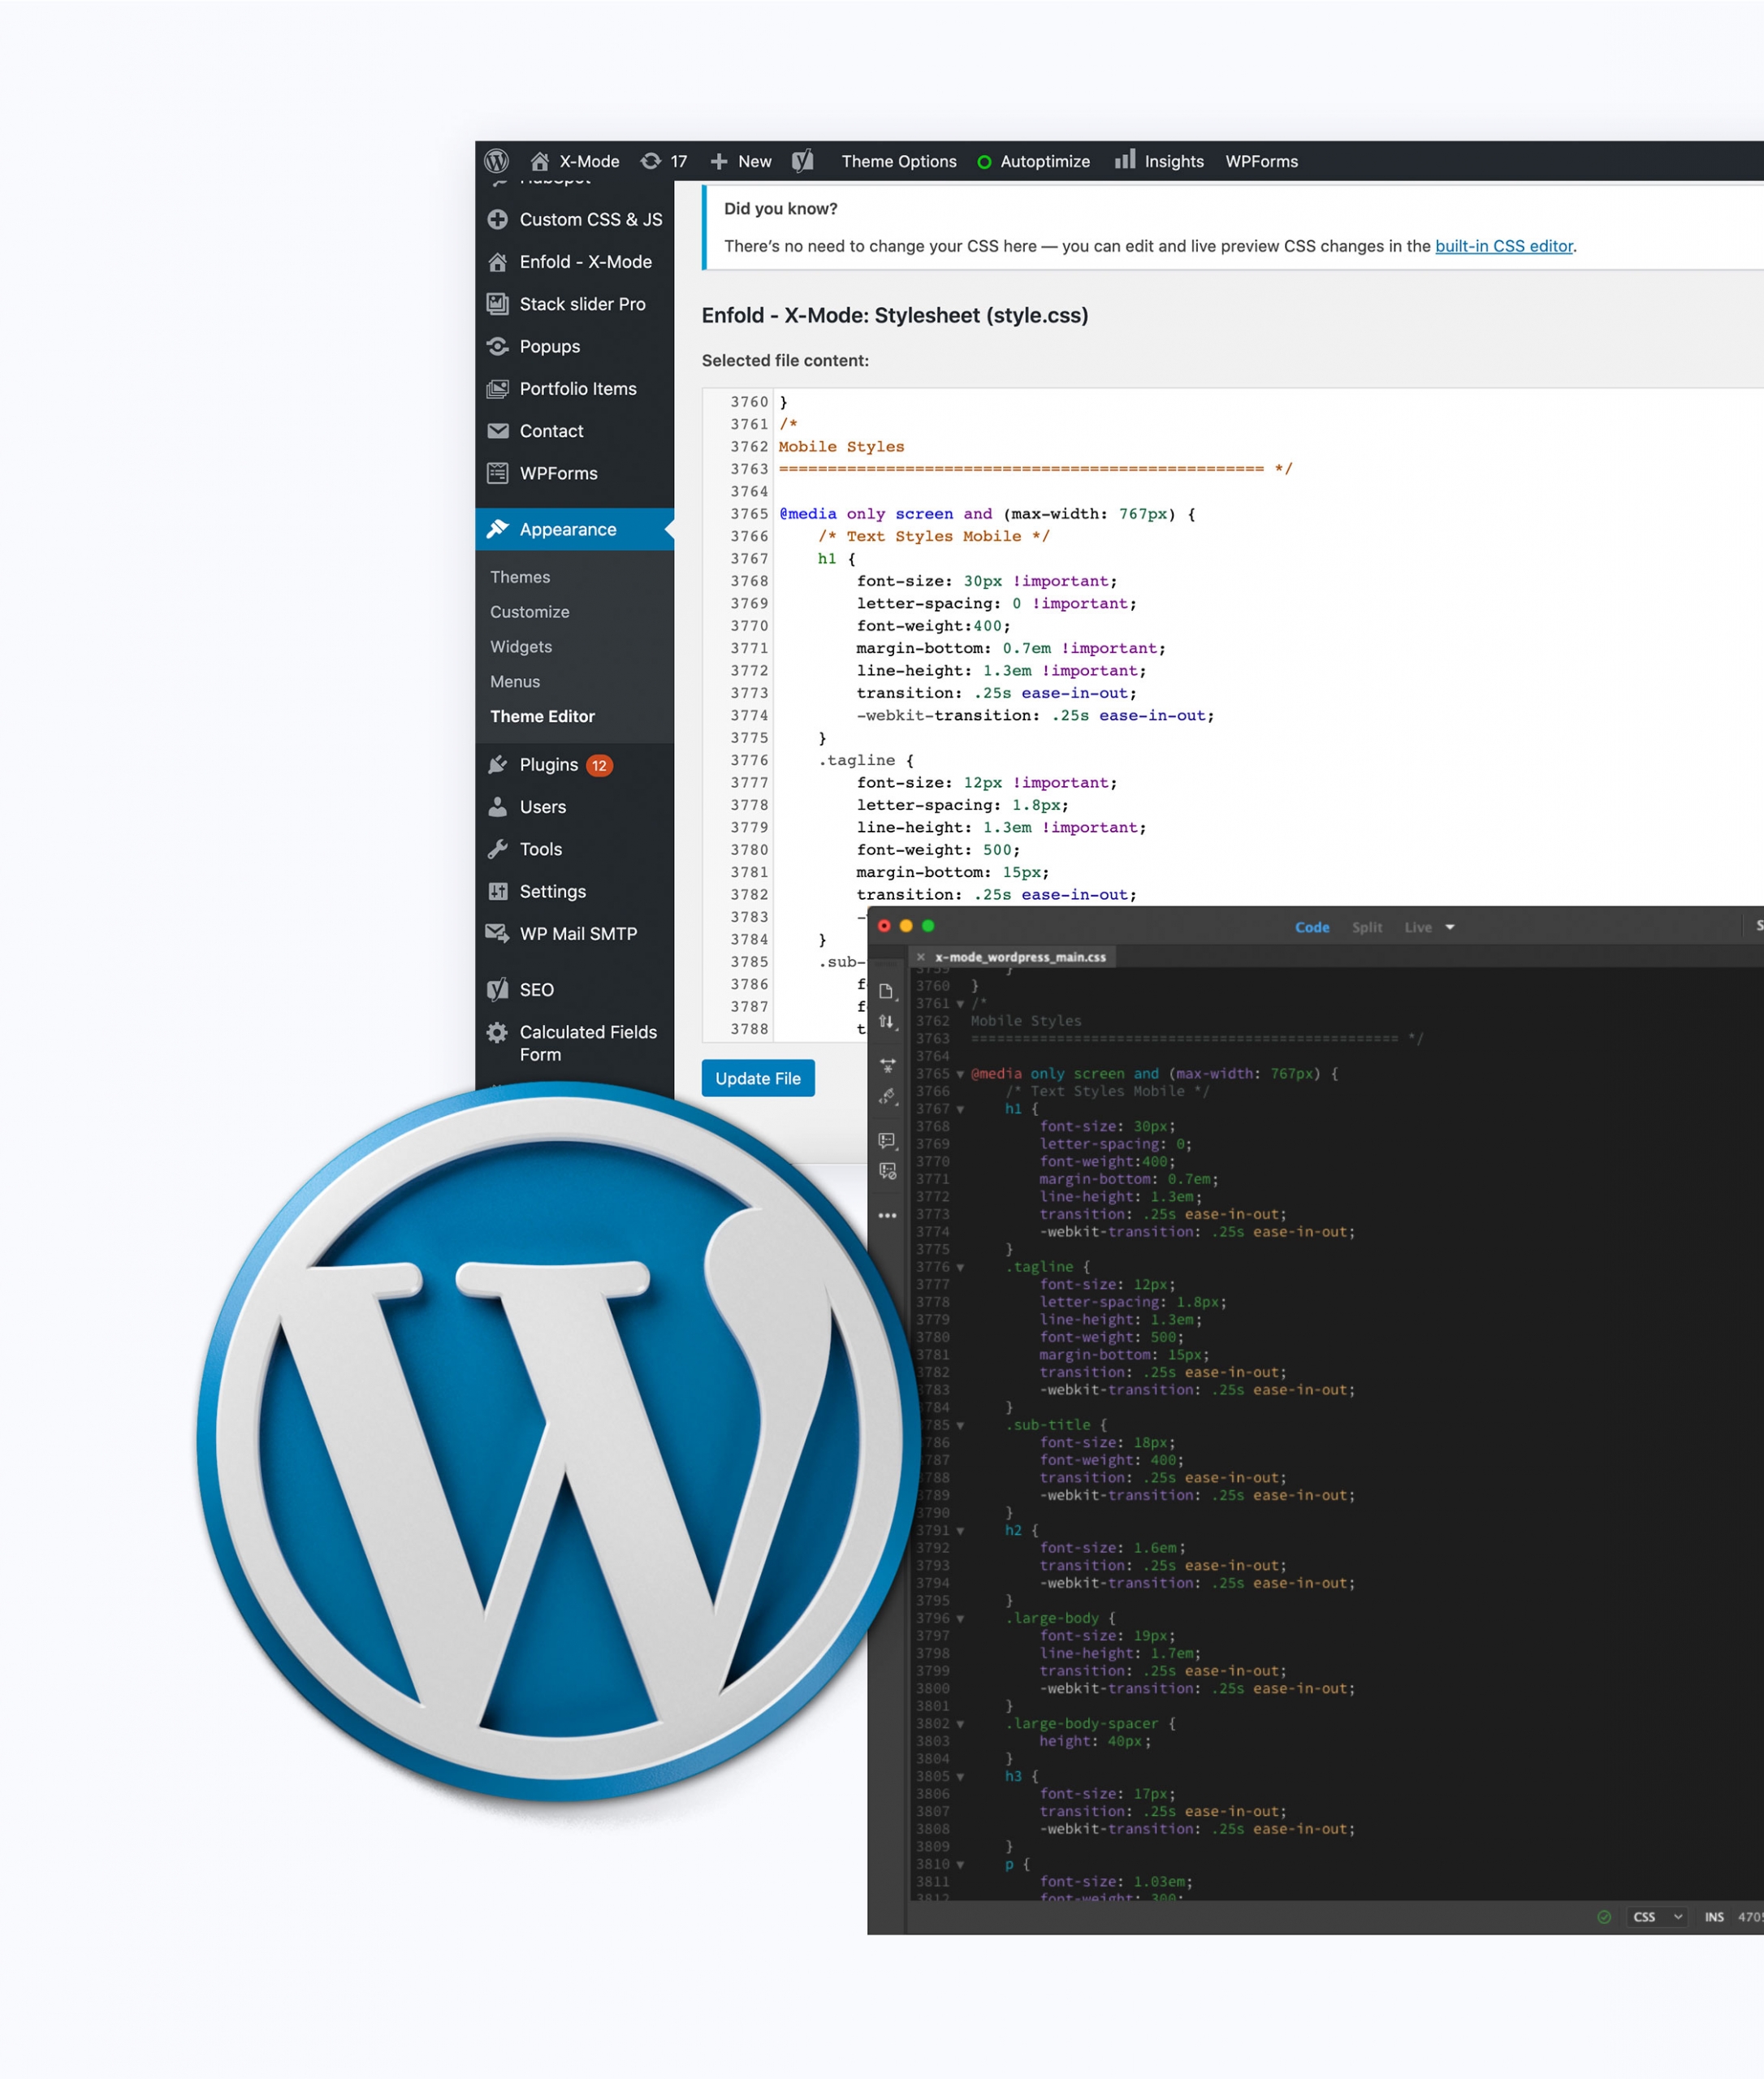Open WP Mail SMTP in sidebar

click(575, 934)
